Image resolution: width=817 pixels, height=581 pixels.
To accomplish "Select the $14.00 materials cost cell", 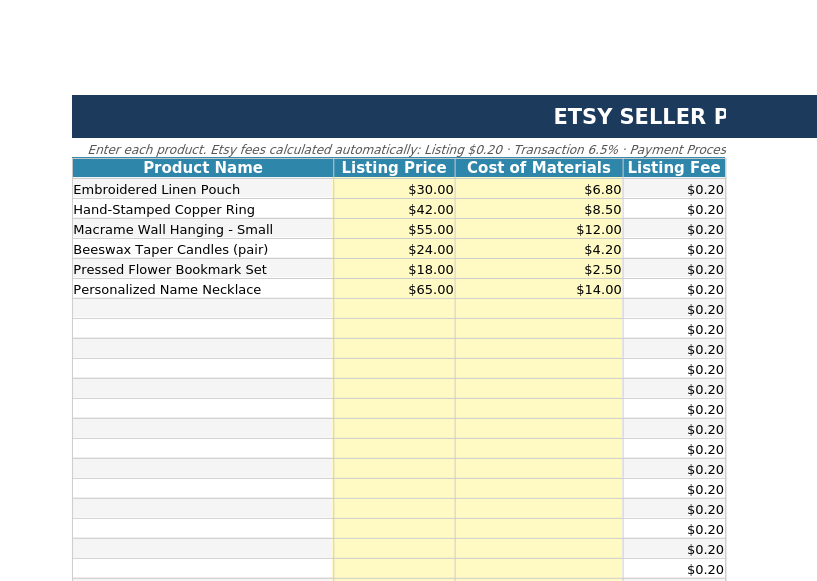I will pos(539,289).
